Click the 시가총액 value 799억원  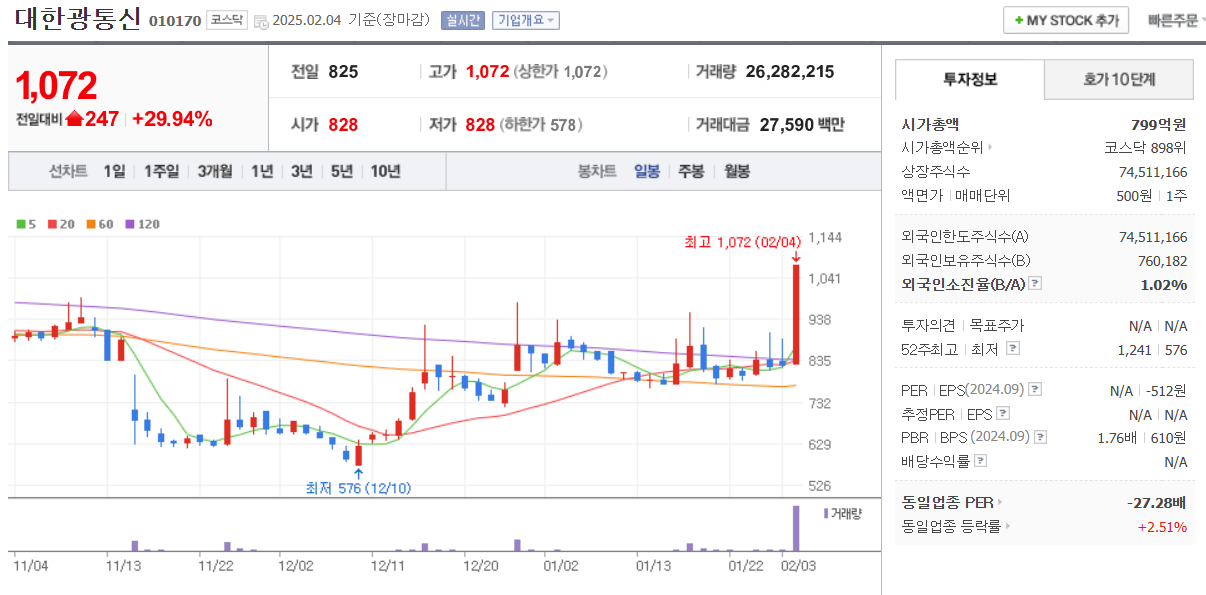[x=1159, y=125]
